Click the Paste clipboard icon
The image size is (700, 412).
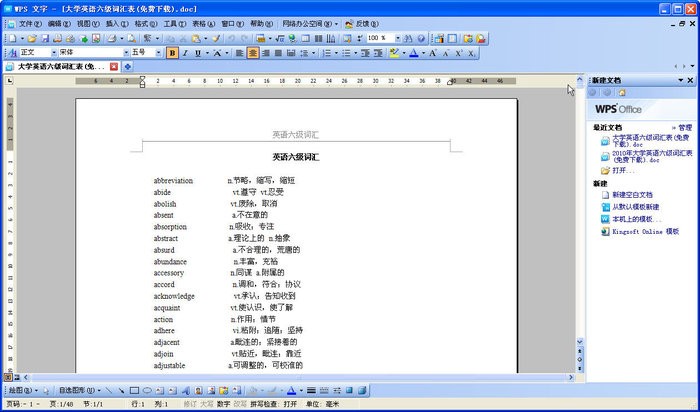coord(196,39)
